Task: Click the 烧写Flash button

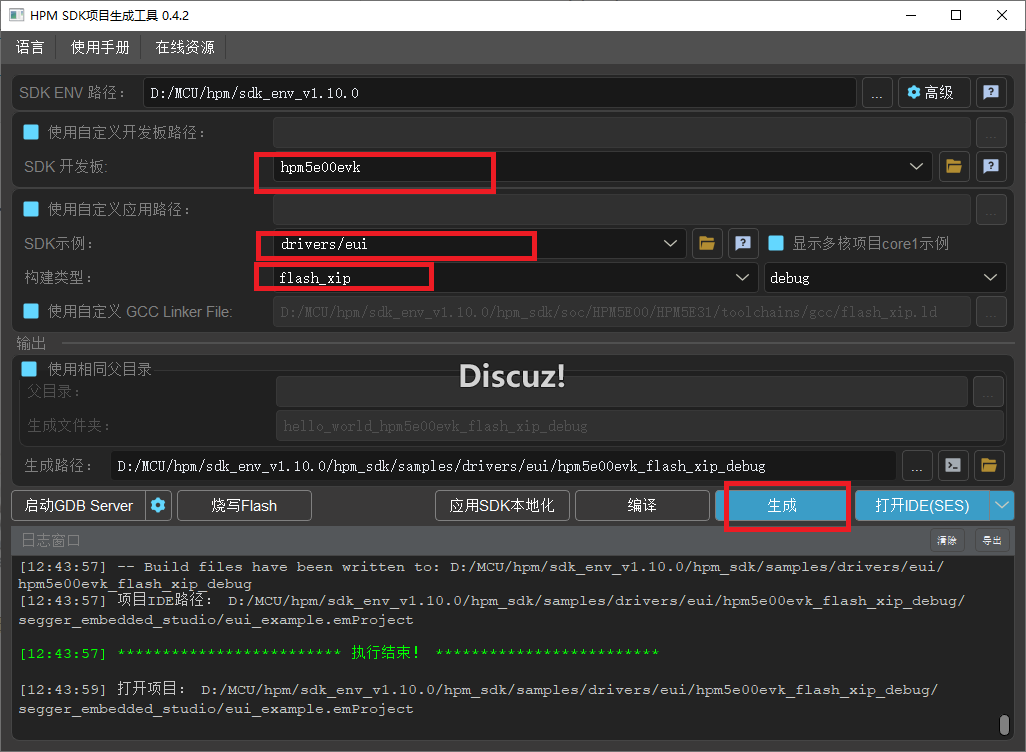Action: (x=244, y=506)
